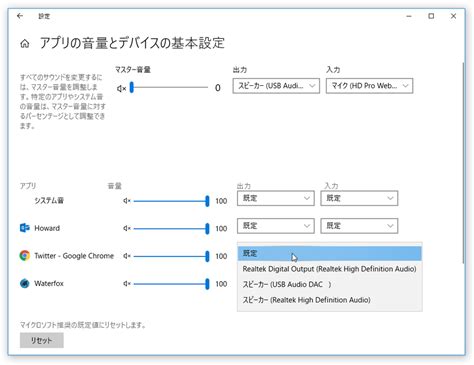This screenshot has width=474, height=365.
Task: Mute the システム音 speaker icon
Action: (127, 201)
